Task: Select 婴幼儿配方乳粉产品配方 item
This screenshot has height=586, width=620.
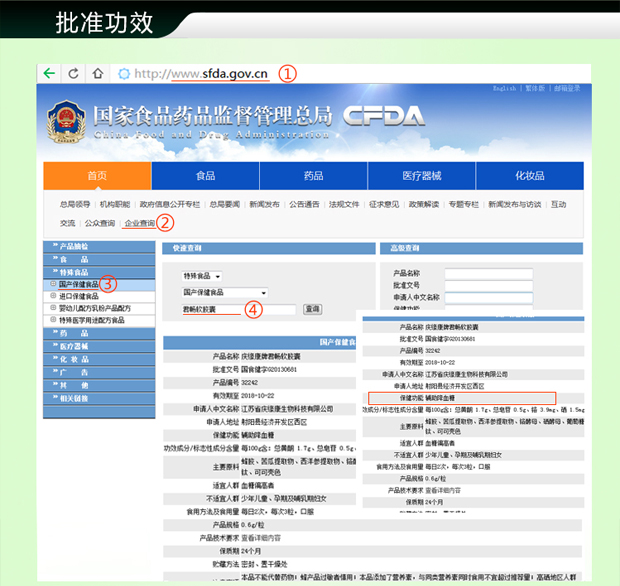Action: pos(95,308)
